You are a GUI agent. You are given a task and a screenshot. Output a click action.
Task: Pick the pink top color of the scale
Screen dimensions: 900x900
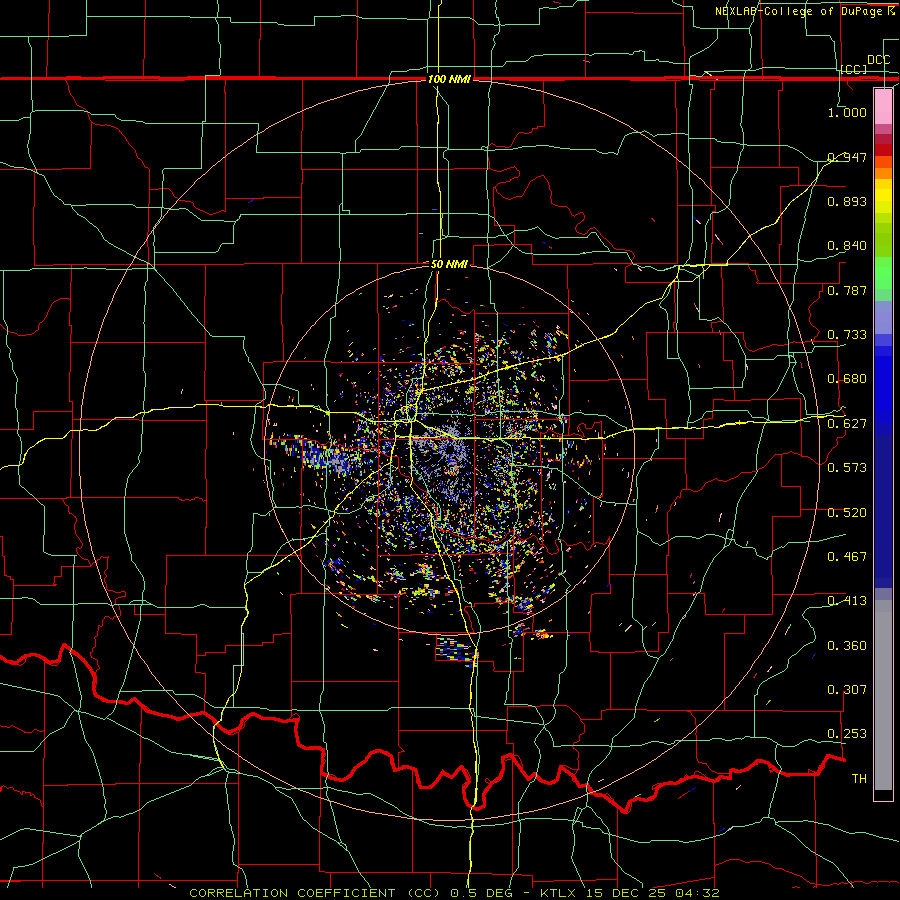click(x=883, y=106)
